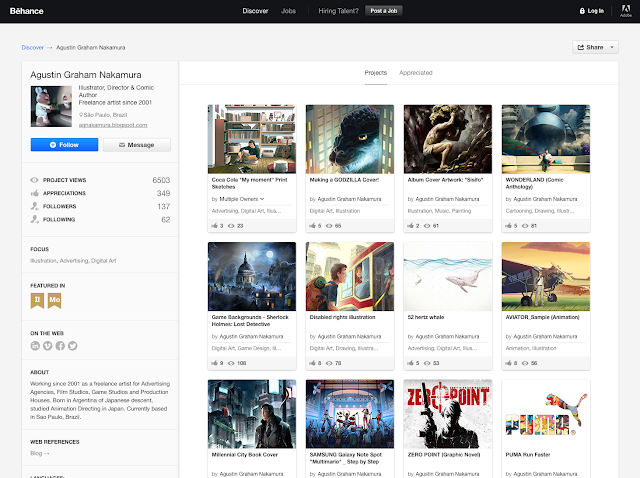Image resolution: width=640 pixels, height=478 pixels.
Task: Open the PUMA Run Faster thumbnail
Action: [546, 414]
